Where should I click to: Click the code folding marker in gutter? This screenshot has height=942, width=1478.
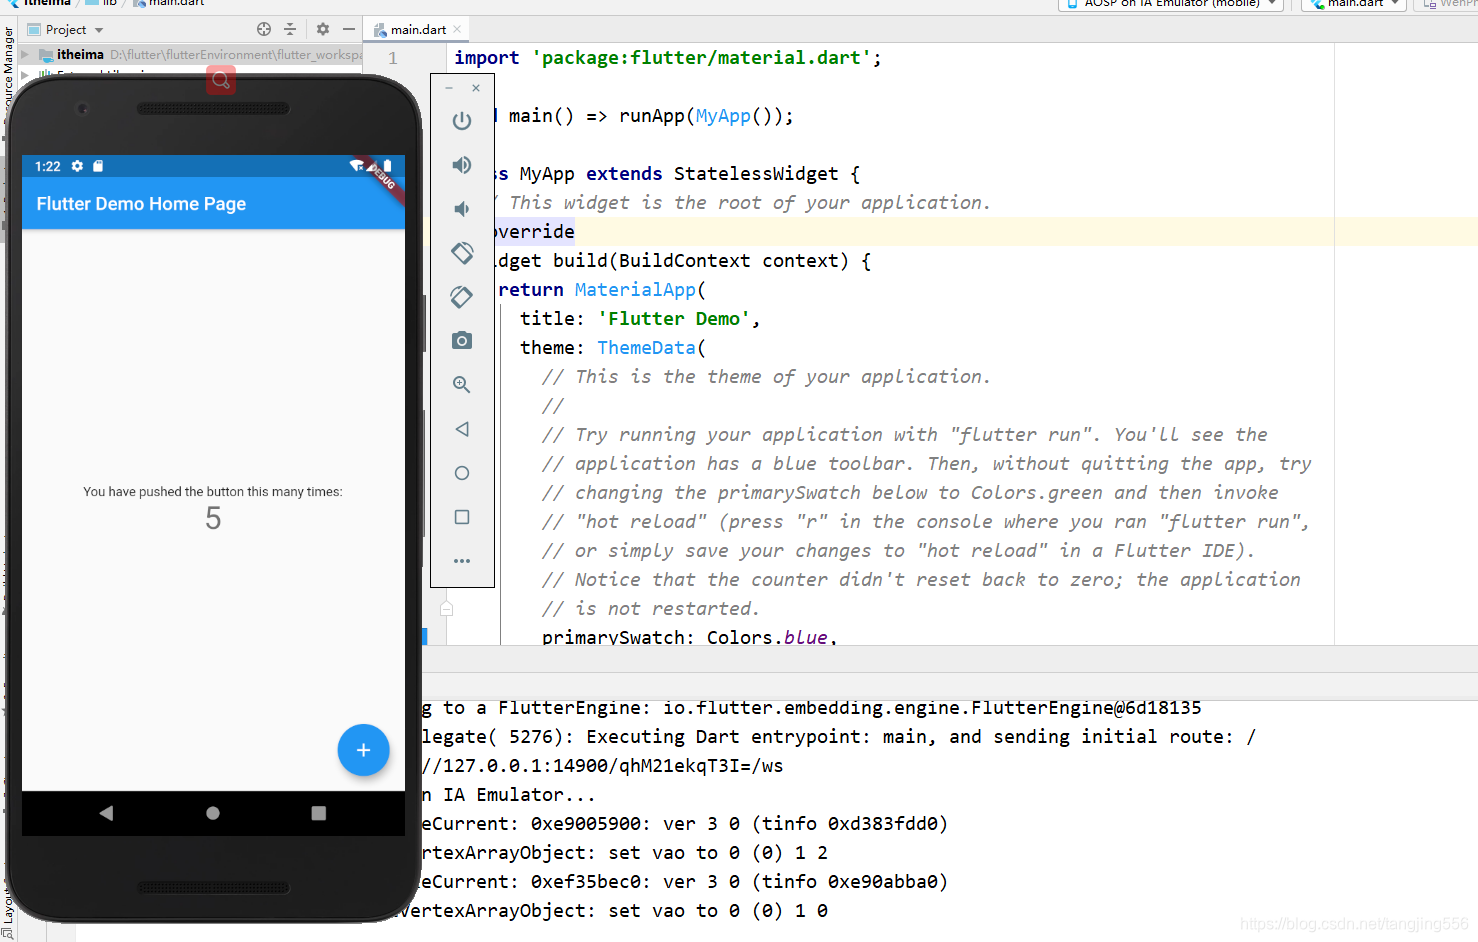point(447,608)
